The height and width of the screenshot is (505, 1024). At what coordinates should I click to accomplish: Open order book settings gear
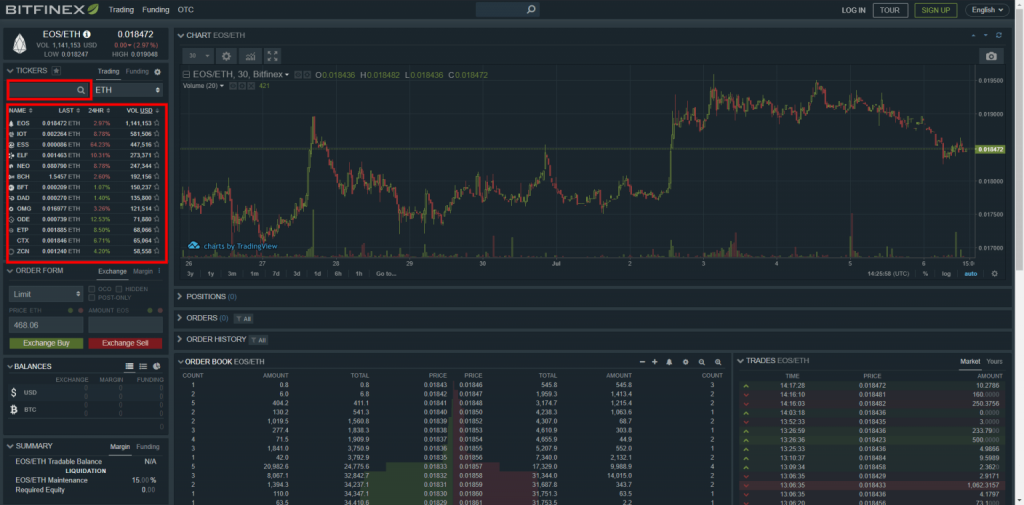tap(686, 361)
